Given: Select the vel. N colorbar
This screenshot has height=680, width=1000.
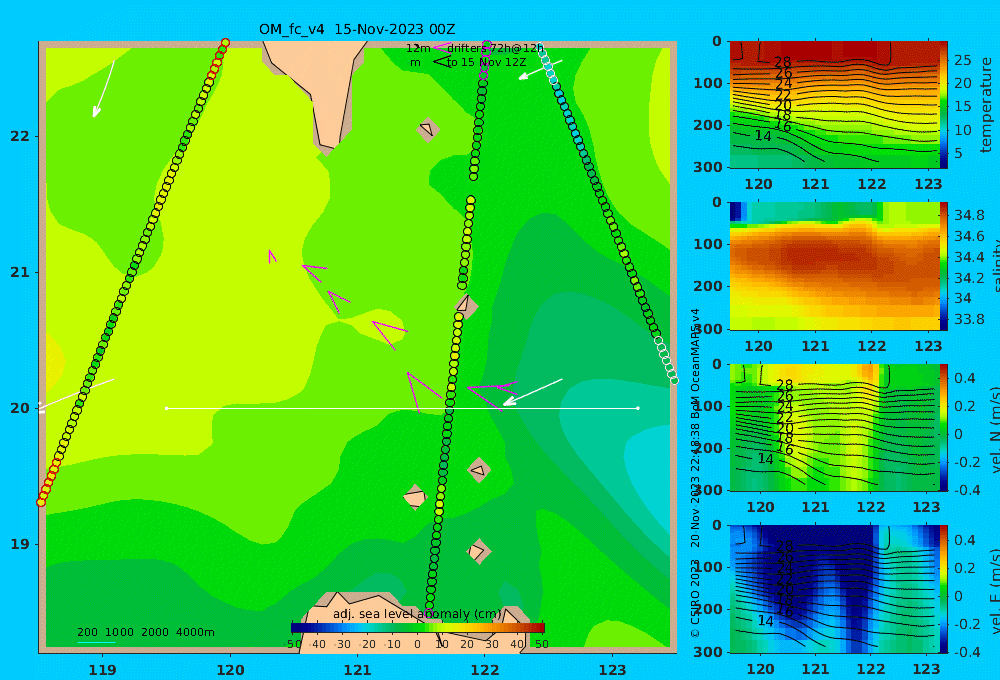Looking at the screenshot, I should pyautogui.click(x=943, y=427).
